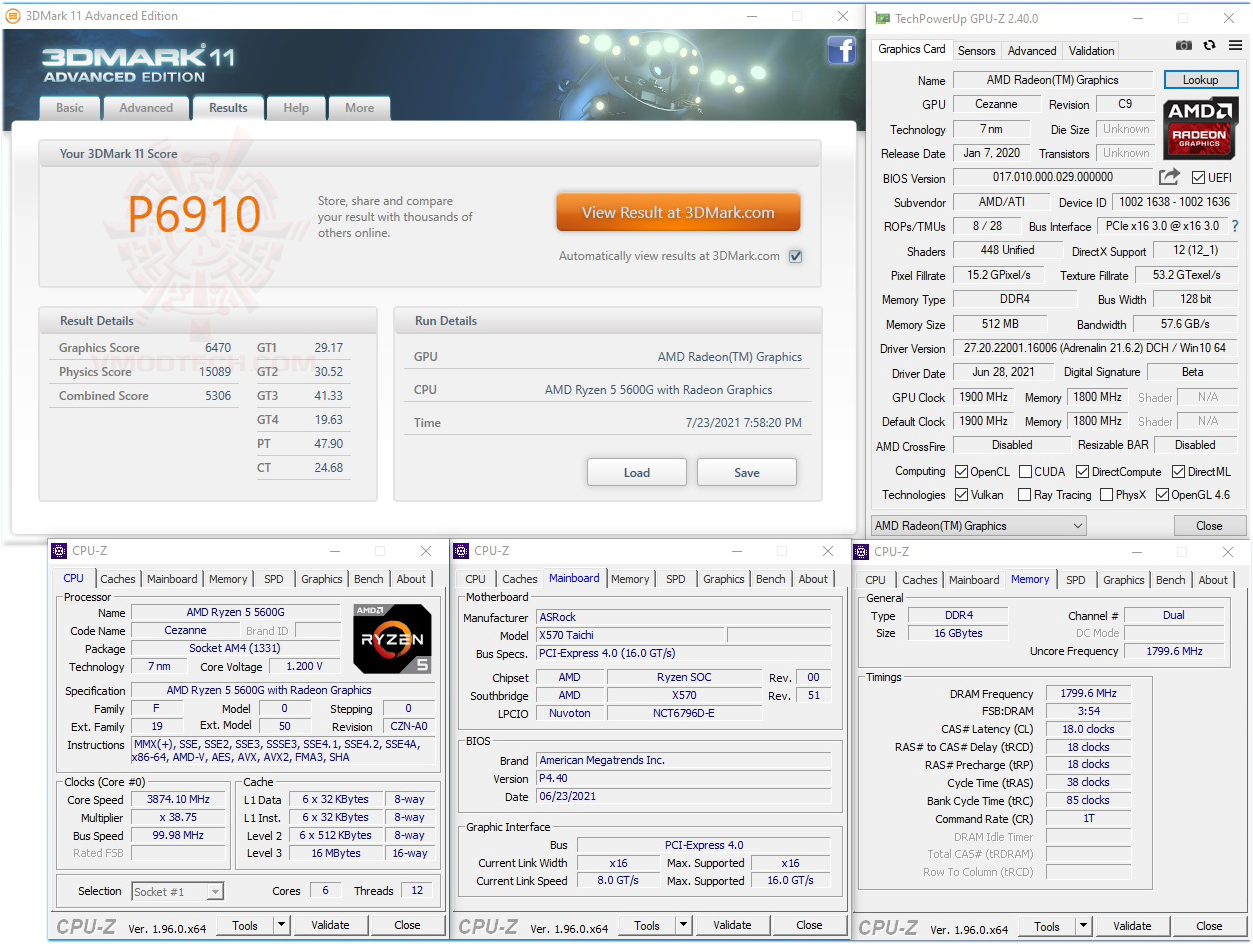1253x944 pixels.
Task: Click the P6910 score text
Action: tap(194, 214)
